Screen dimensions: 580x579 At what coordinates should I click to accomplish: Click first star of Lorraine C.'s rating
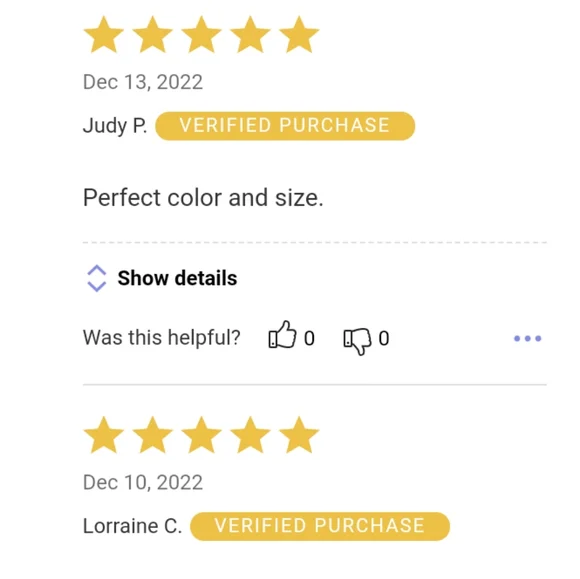tap(104, 435)
